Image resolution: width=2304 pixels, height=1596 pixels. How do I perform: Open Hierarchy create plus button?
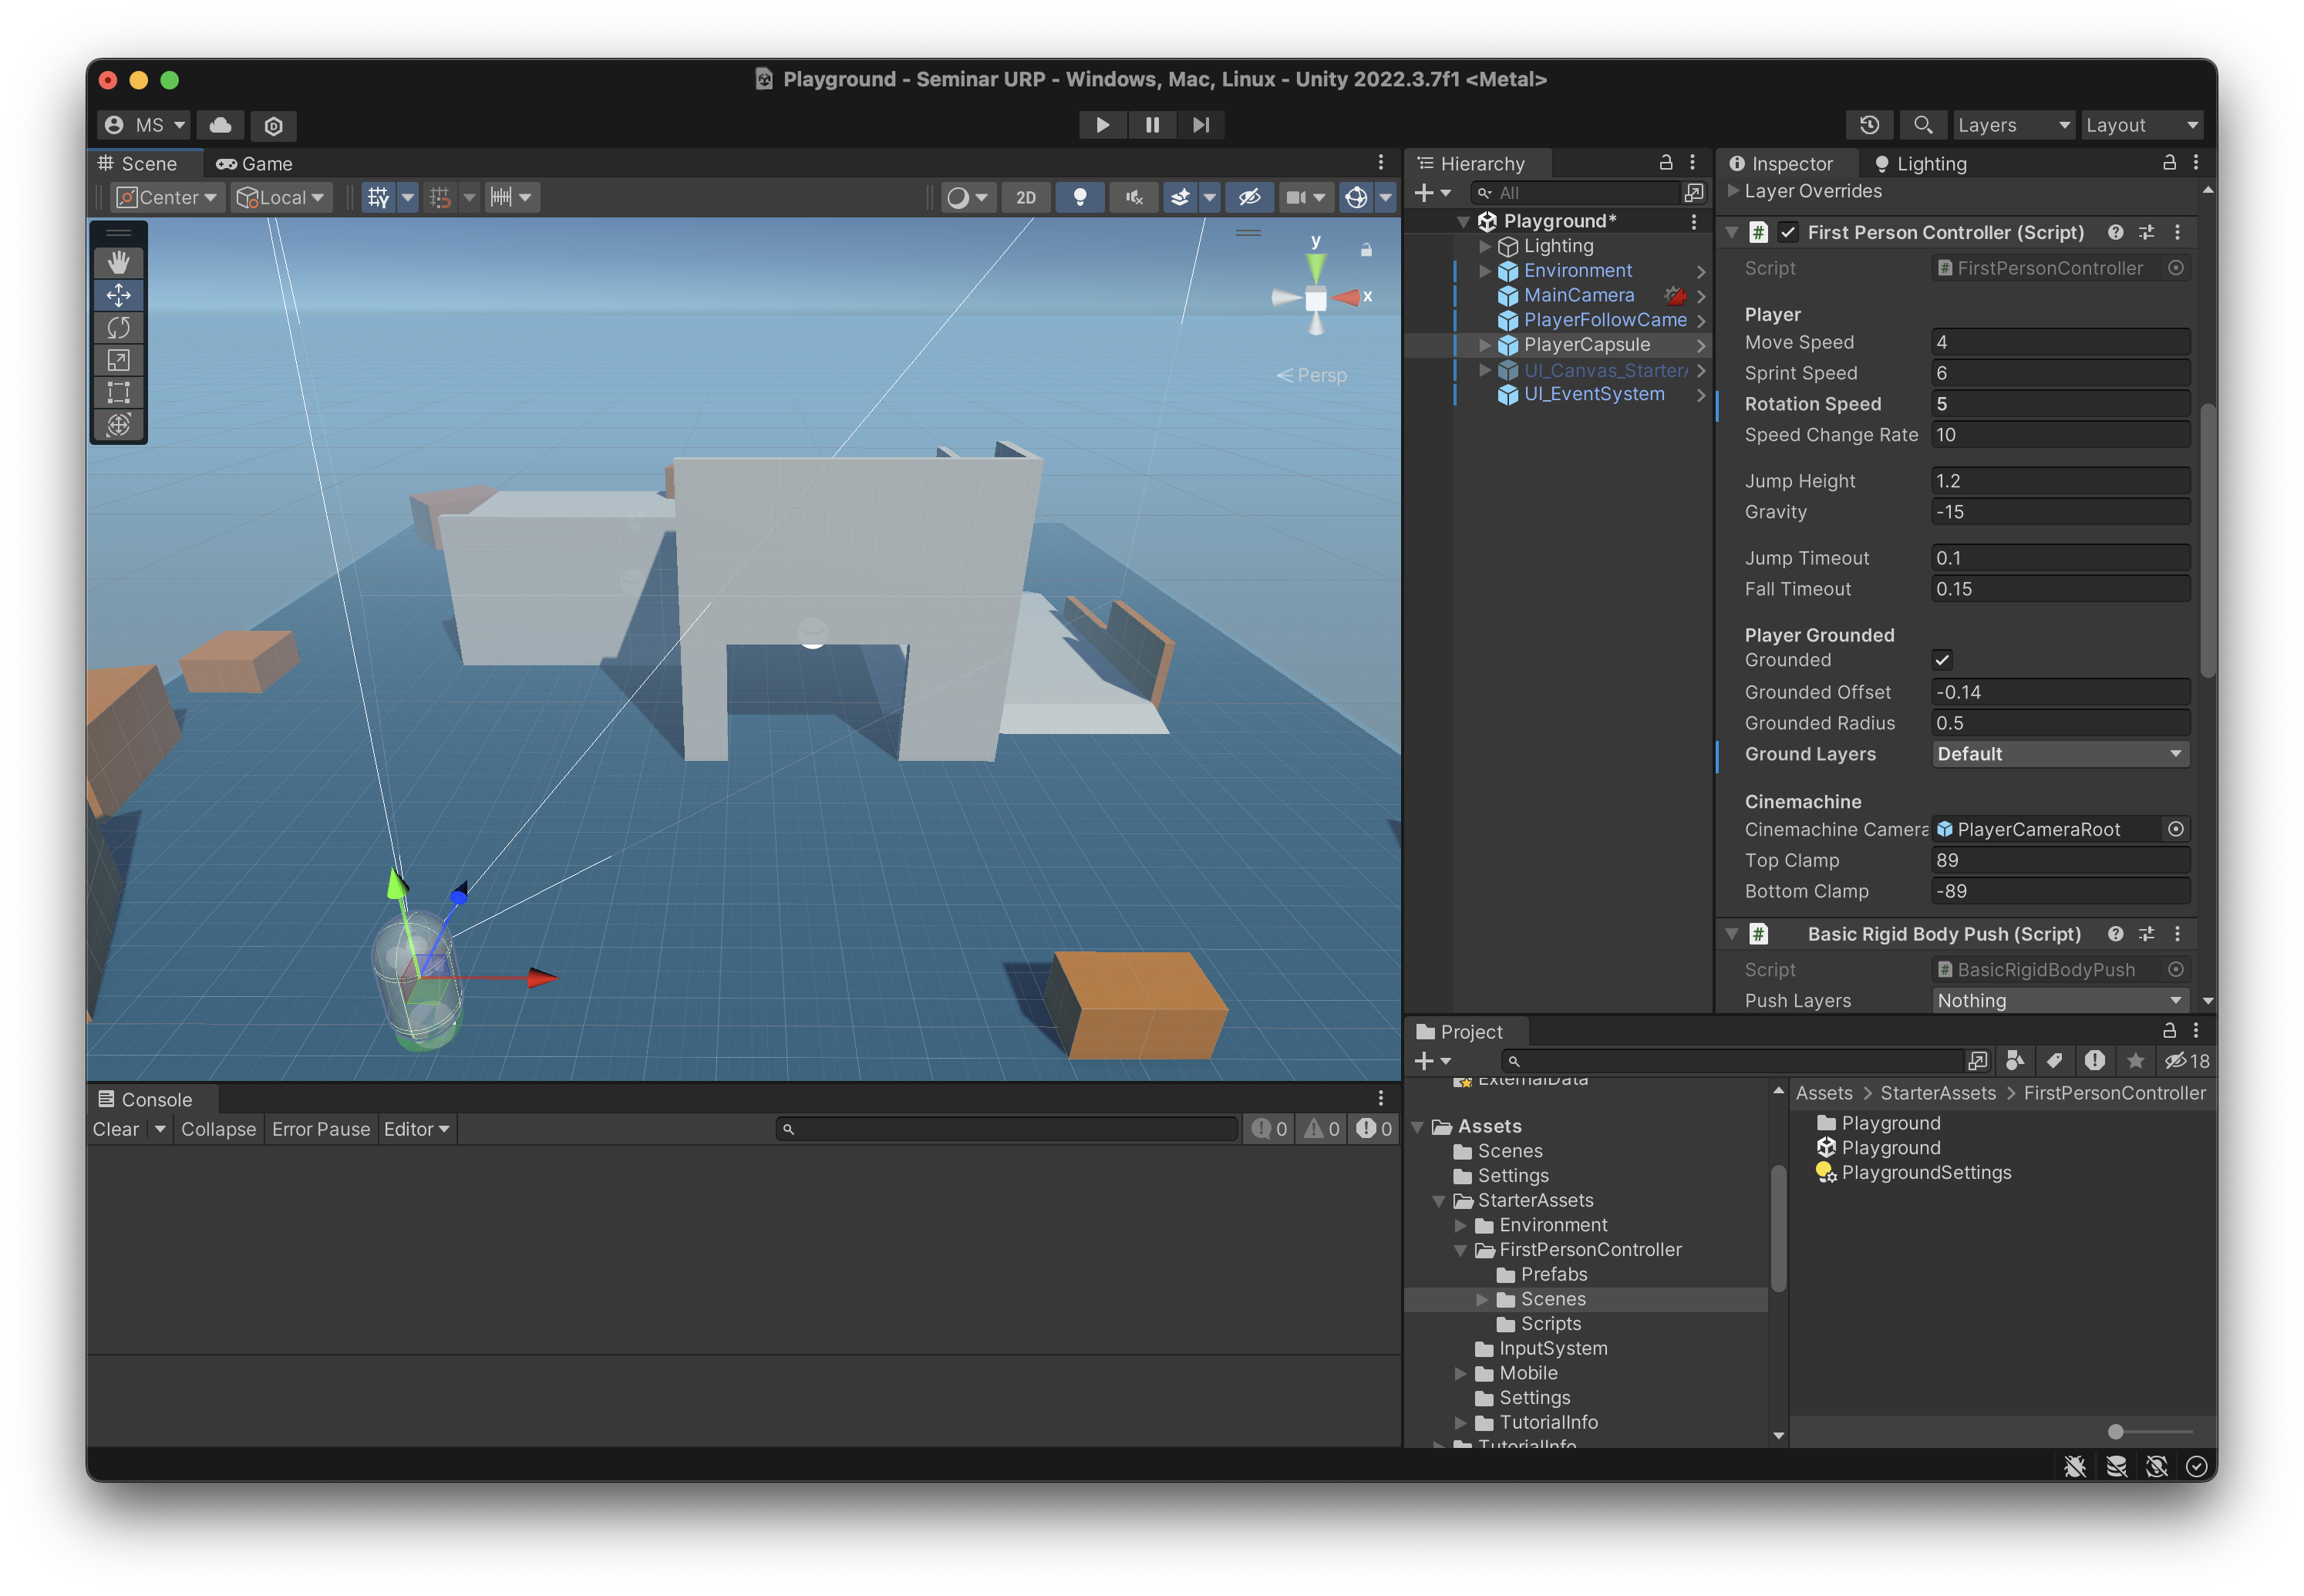(x=1431, y=193)
